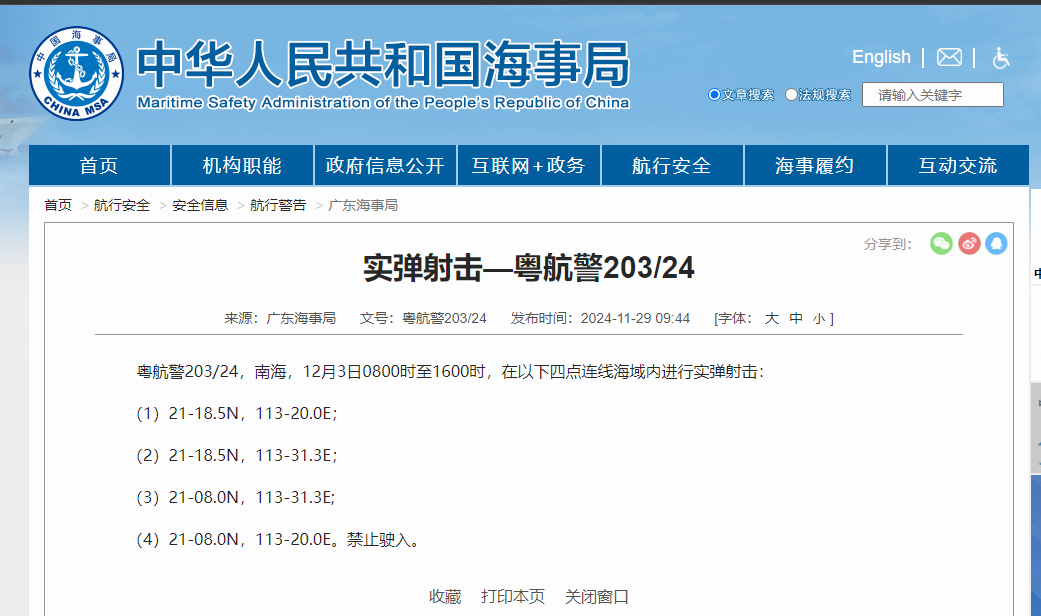Click the 安全信息 breadcrumb link

coord(200,205)
